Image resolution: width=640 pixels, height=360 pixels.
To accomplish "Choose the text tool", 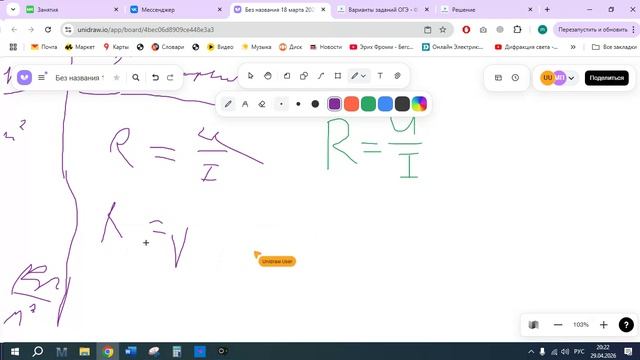I will pos(380,76).
